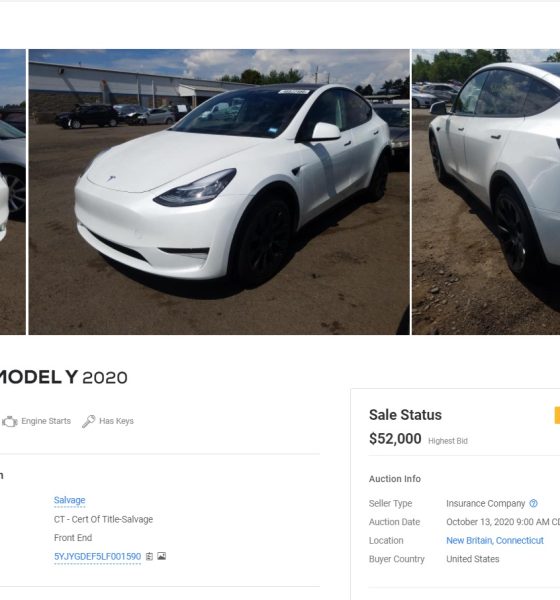Open the Salvage link

point(70,500)
